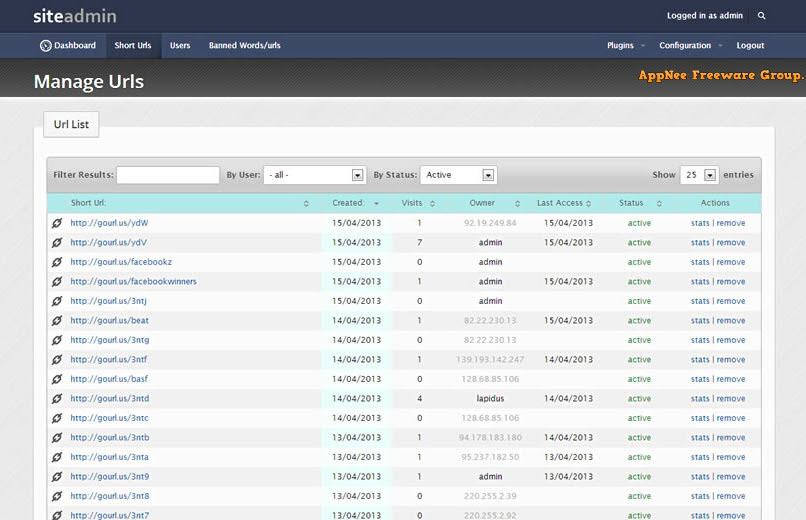
Task: Open Banned Words/urls nav item
Action: 245,46
